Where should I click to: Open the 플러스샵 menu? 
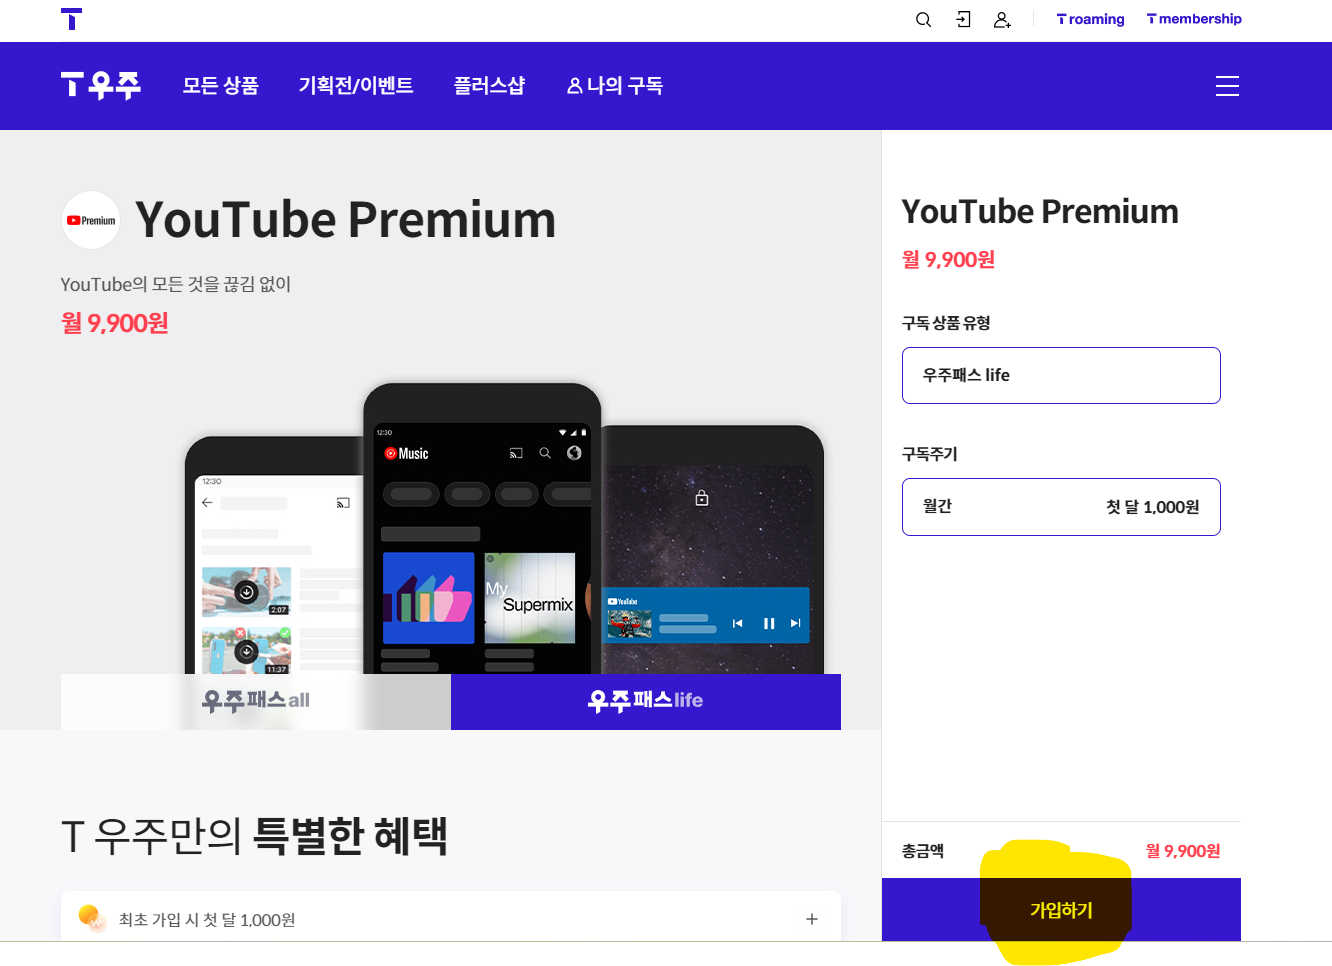point(489,86)
